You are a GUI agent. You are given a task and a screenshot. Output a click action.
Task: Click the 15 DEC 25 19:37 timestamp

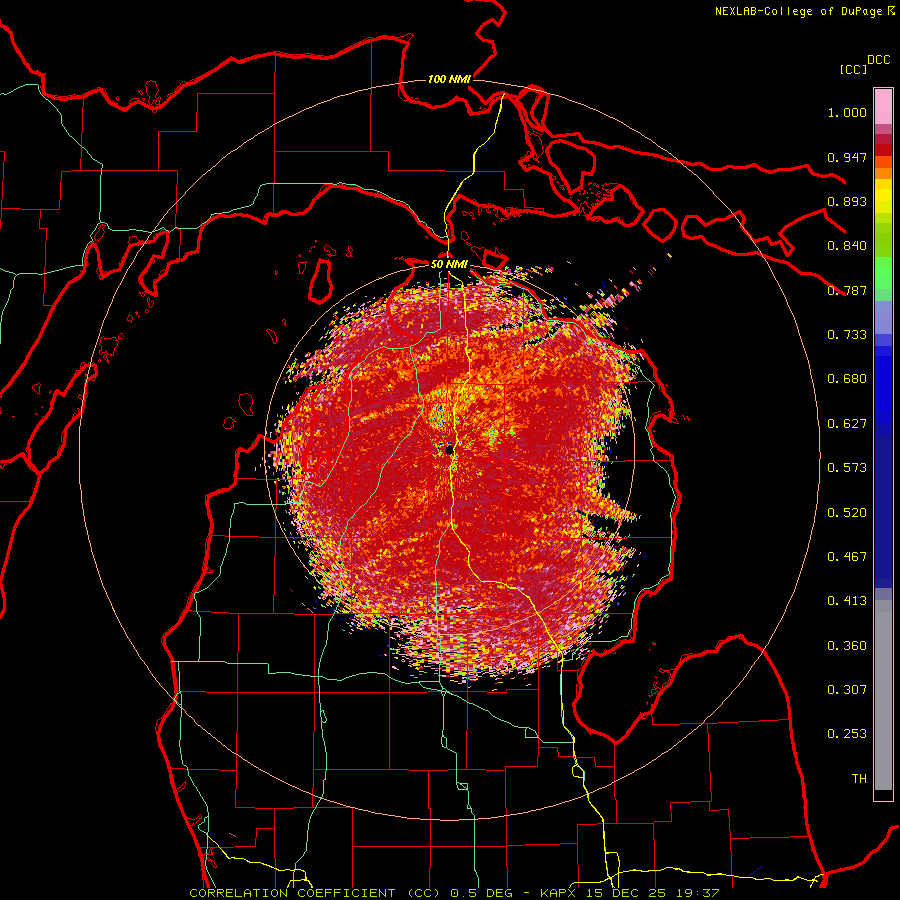tap(652, 893)
